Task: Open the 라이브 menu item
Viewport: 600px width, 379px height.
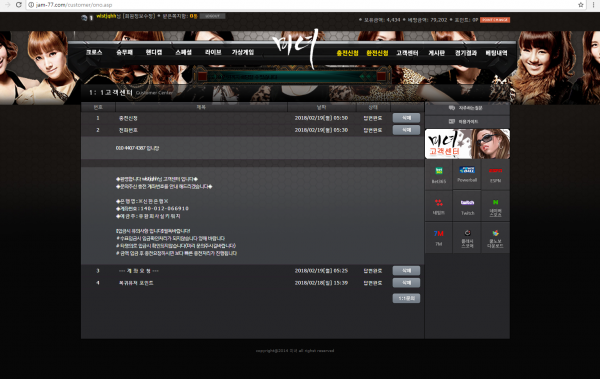Action: pyautogui.click(x=213, y=52)
